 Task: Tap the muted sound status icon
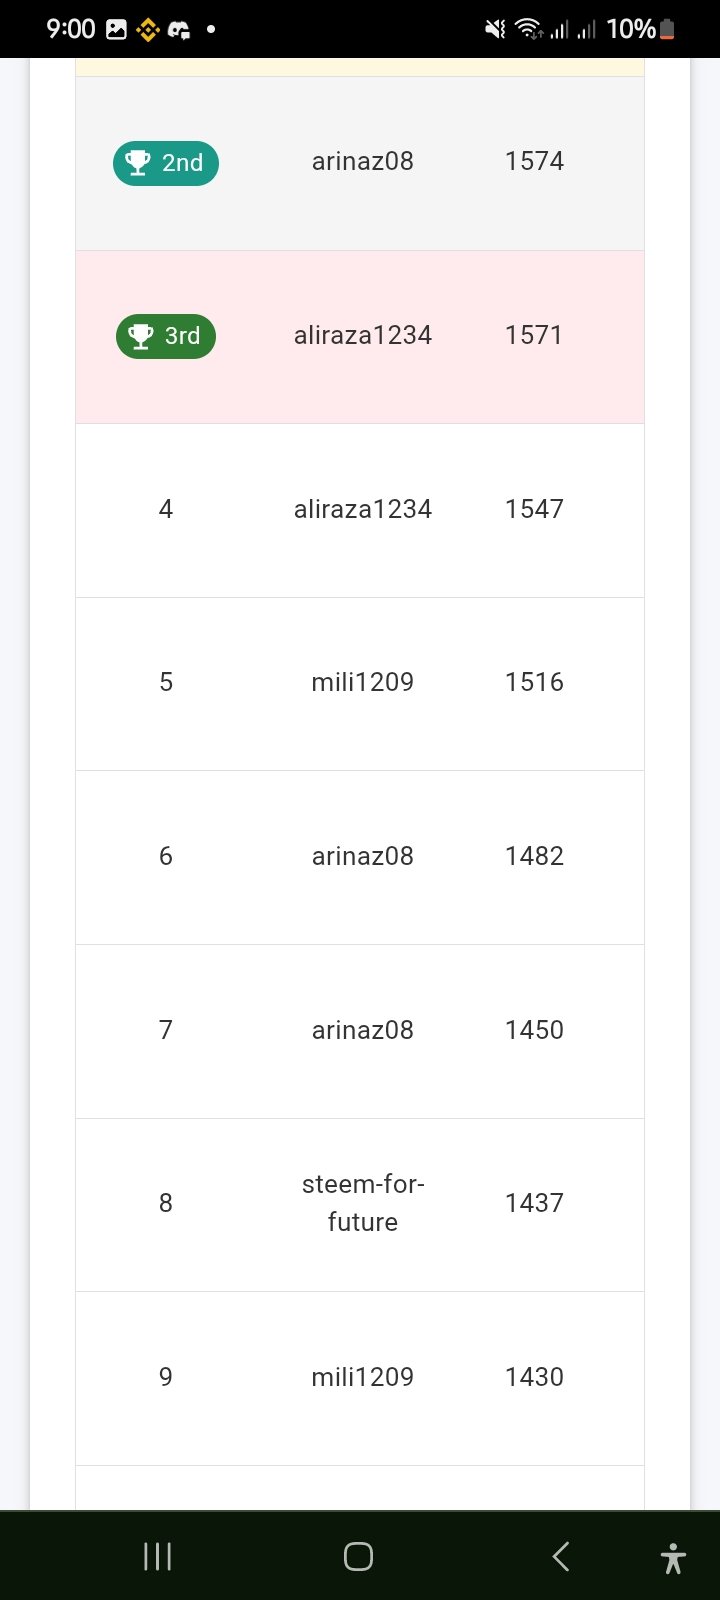(x=495, y=30)
